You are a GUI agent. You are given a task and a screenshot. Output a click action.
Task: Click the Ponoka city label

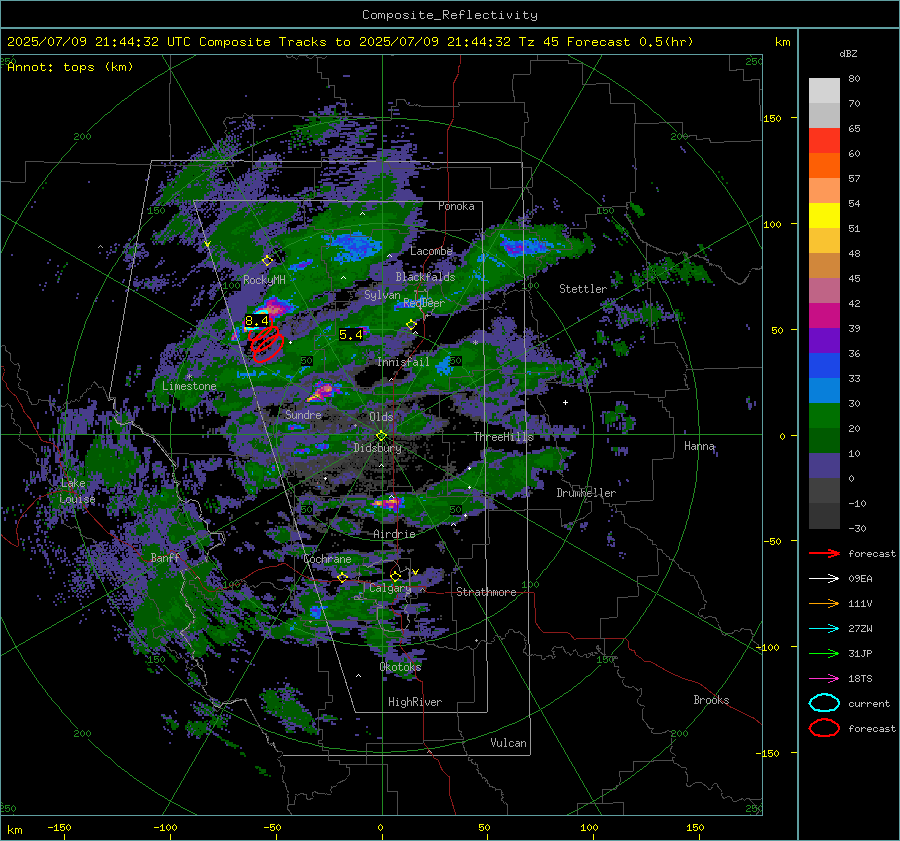pyautogui.click(x=456, y=206)
